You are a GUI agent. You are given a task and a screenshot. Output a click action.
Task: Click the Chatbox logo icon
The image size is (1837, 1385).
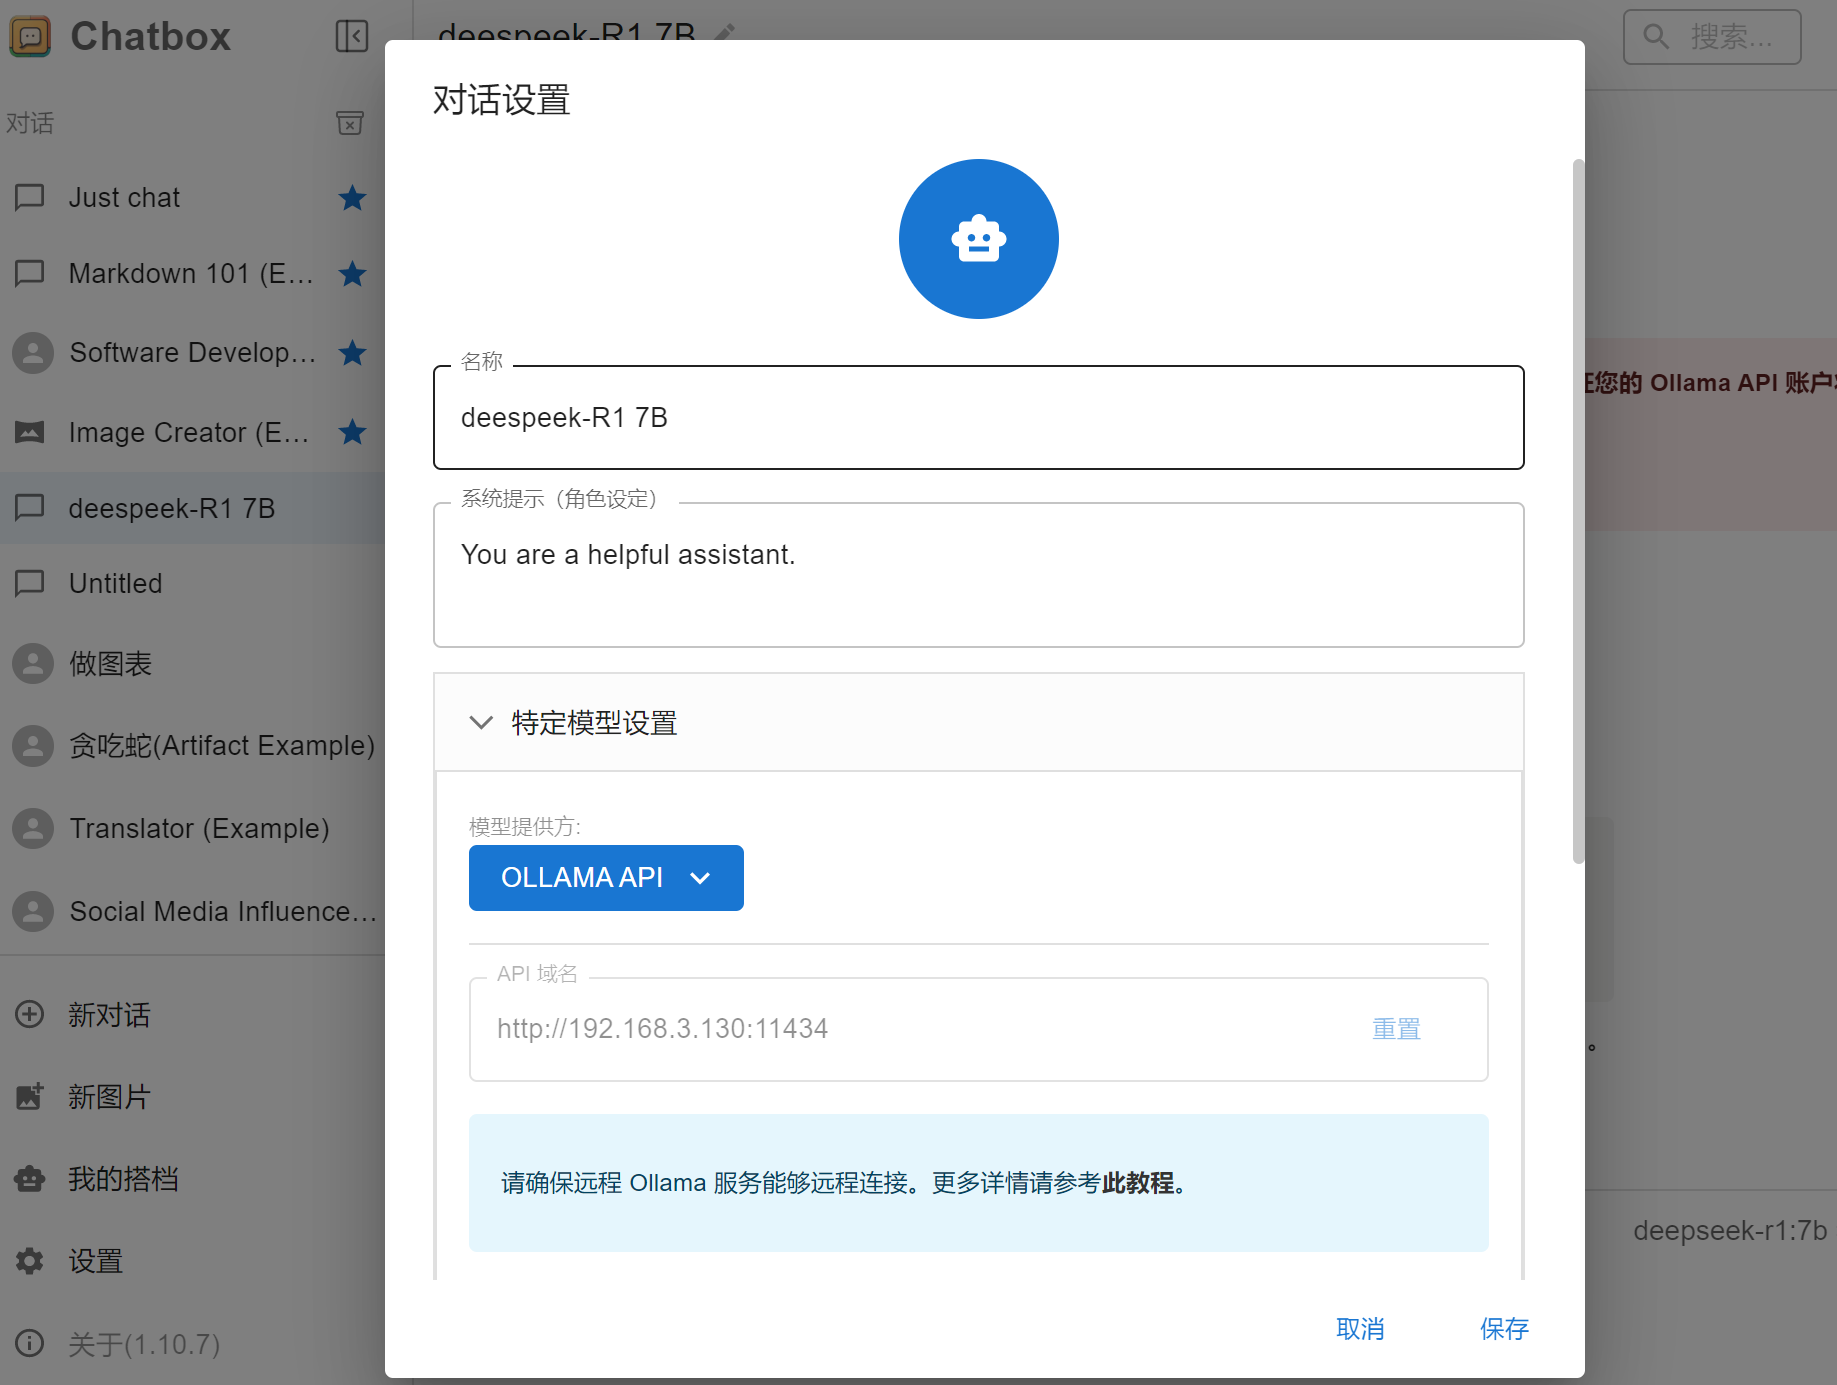pos(30,37)
